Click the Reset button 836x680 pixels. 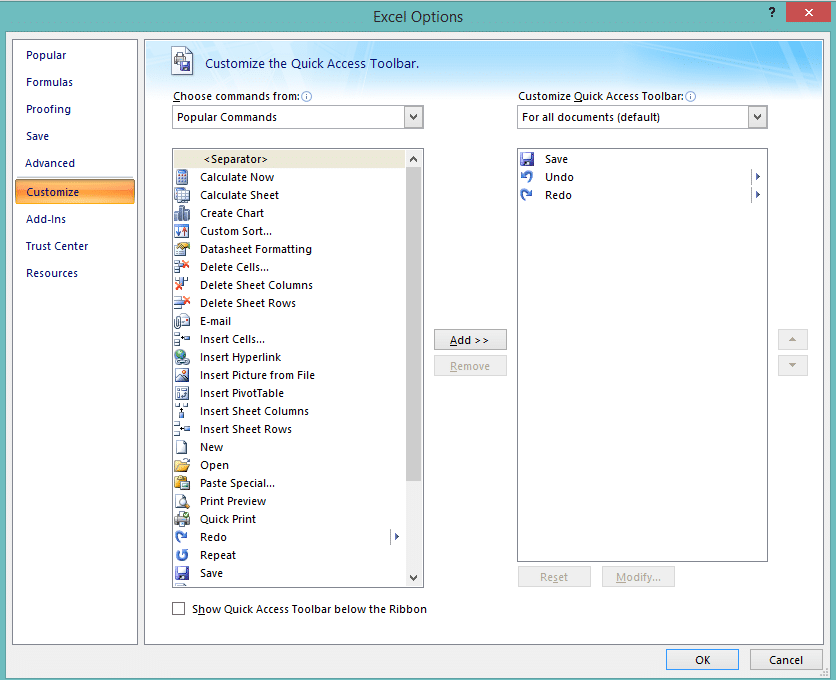point(554,577)
